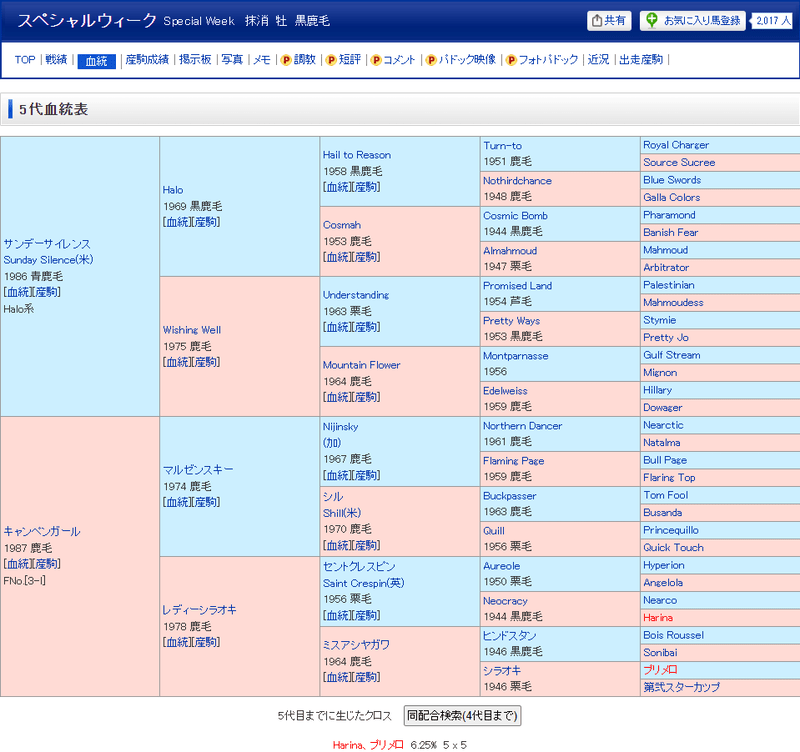This screenshot has height=752, width=800.
Task: Click the Mountain Flower link
Action: [361, 365]
